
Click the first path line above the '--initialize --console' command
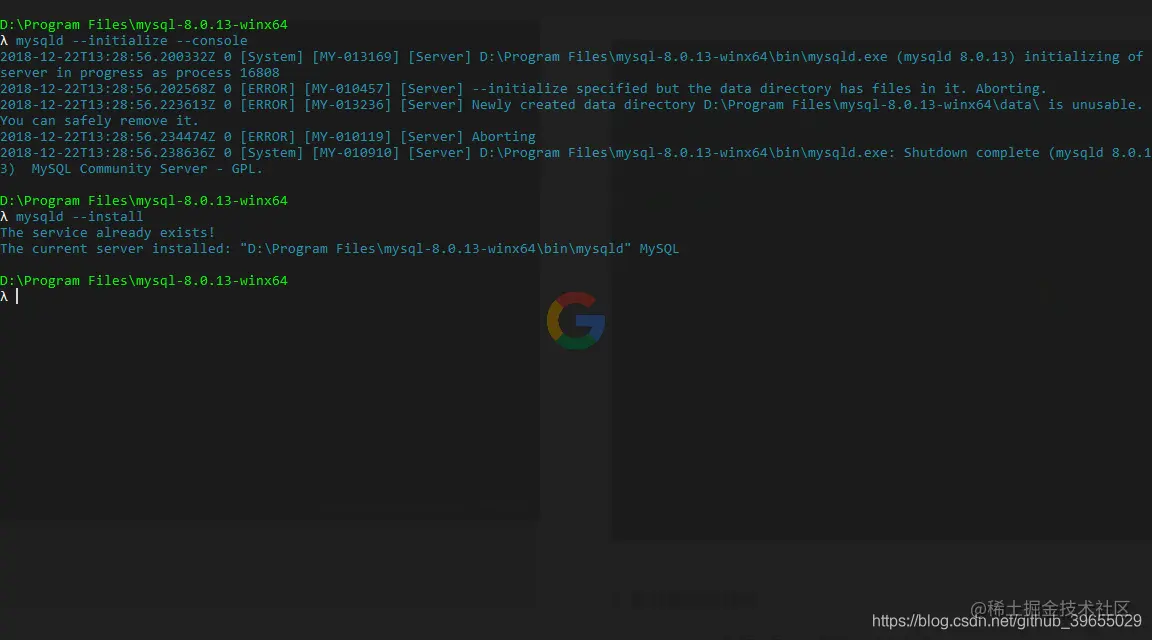point(144,24)
